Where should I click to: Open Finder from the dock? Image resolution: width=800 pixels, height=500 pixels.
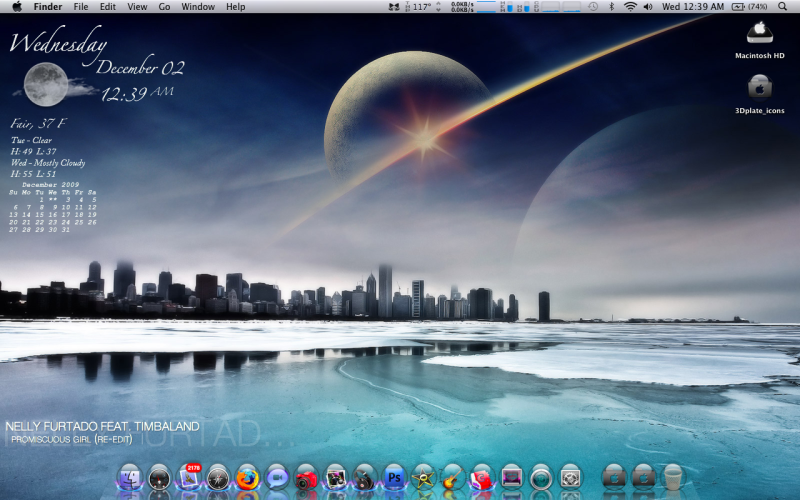click(130, 479)
